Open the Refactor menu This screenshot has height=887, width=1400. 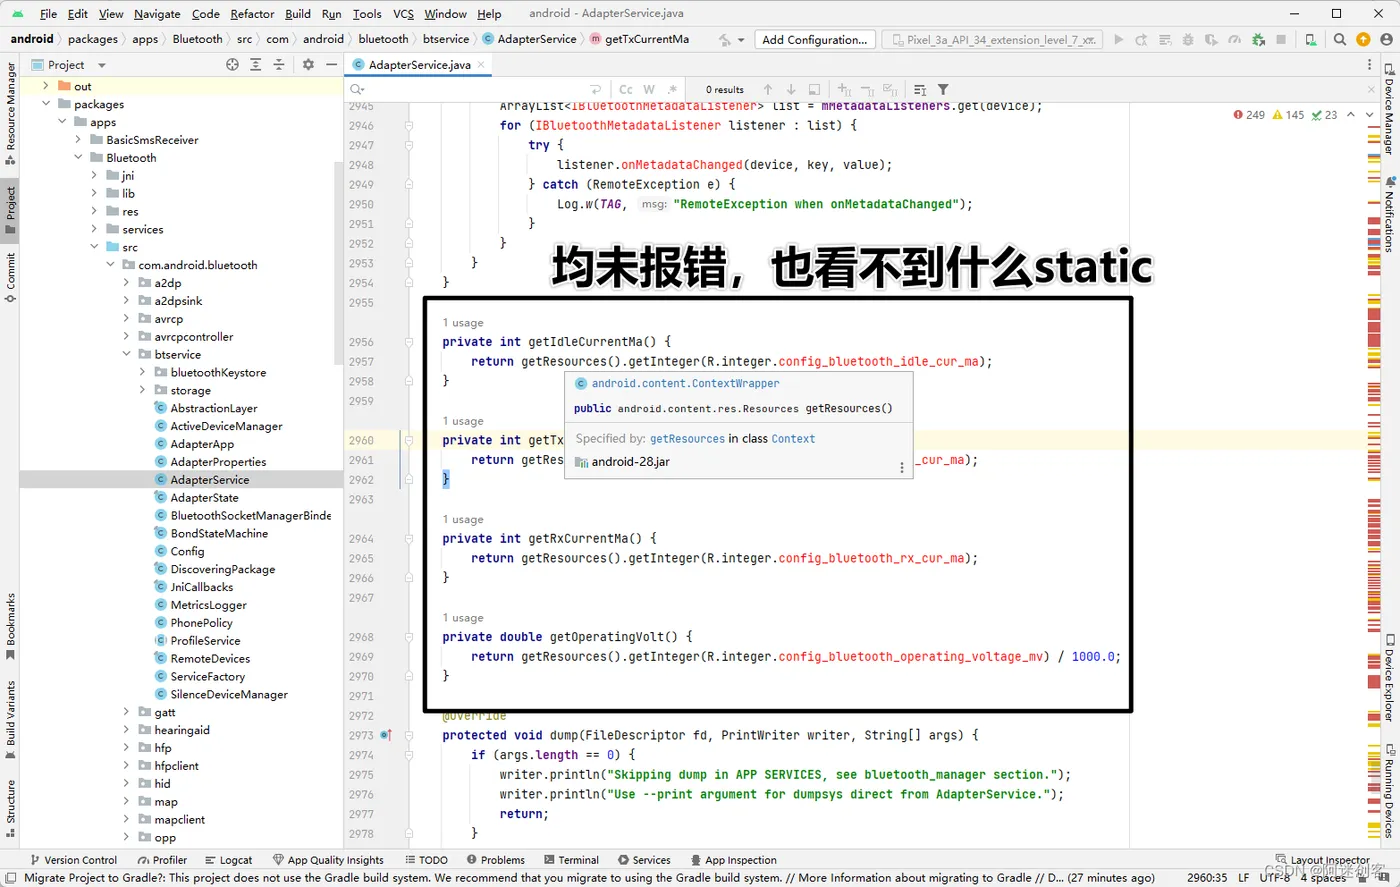(x=252, y=14)
